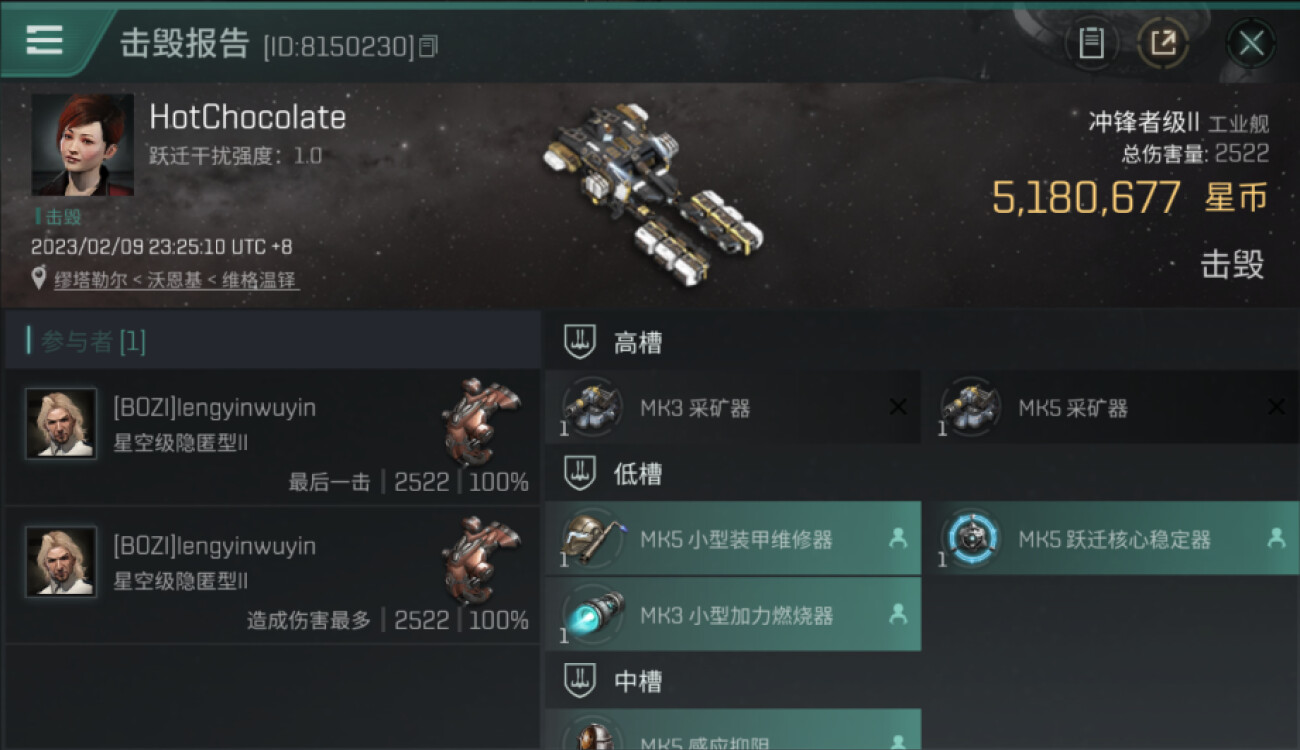View HotChocolate's character portrait
This screenshot has width=1300, height=750.
click(x=82, y=145)
